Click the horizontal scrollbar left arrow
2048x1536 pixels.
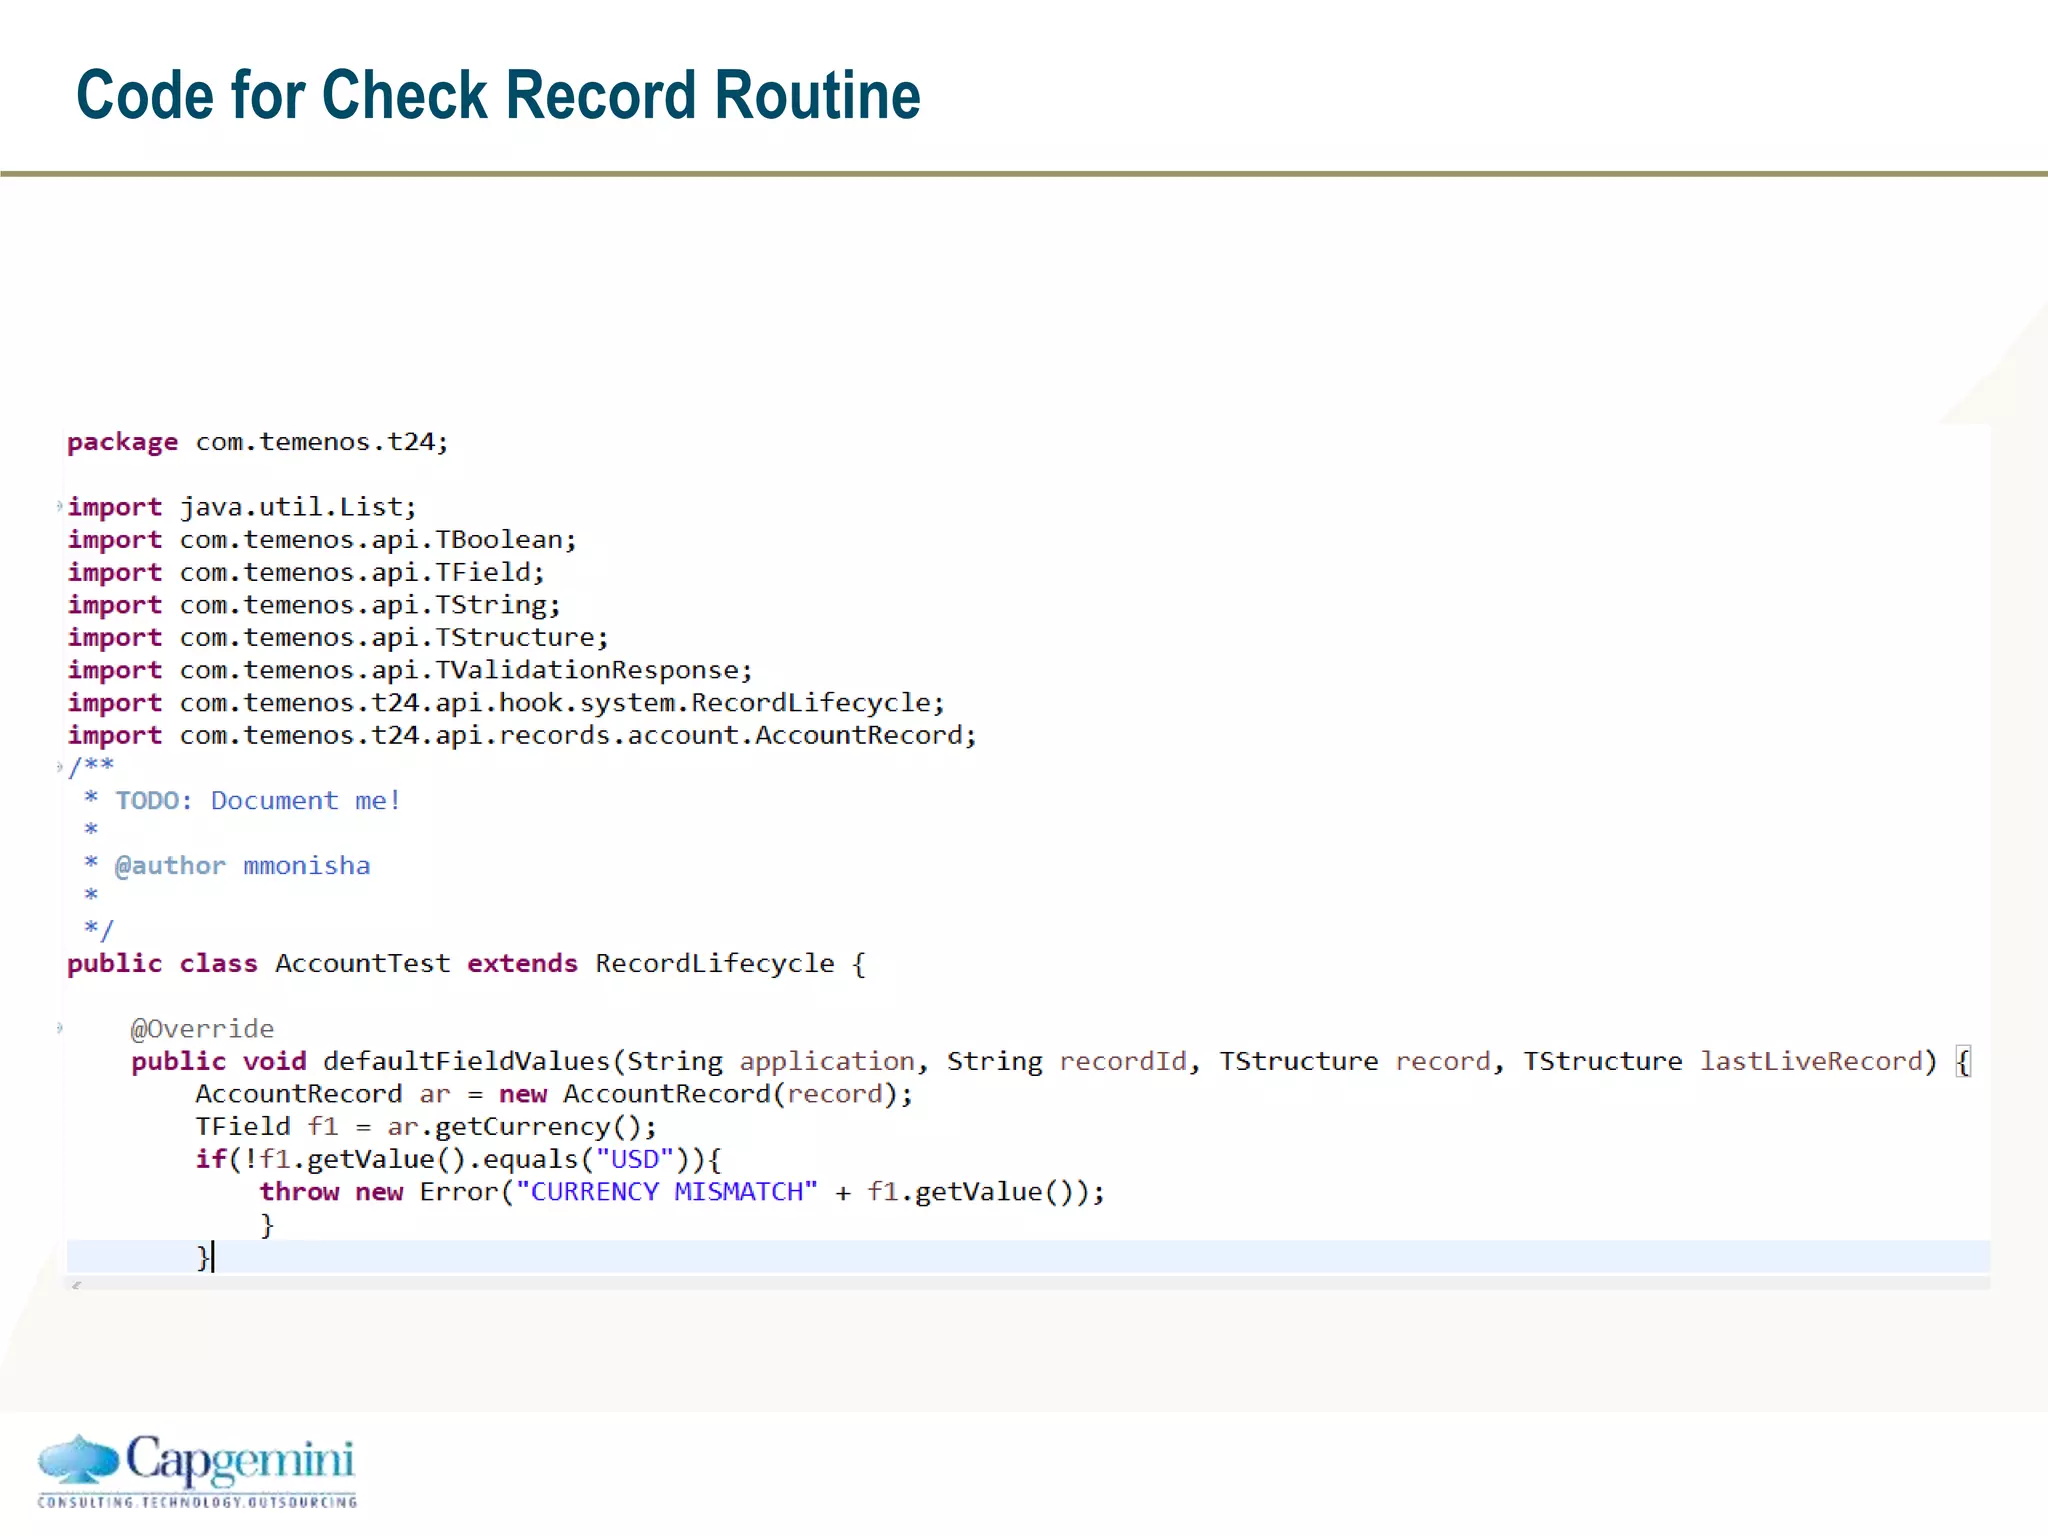point(76,1285)
